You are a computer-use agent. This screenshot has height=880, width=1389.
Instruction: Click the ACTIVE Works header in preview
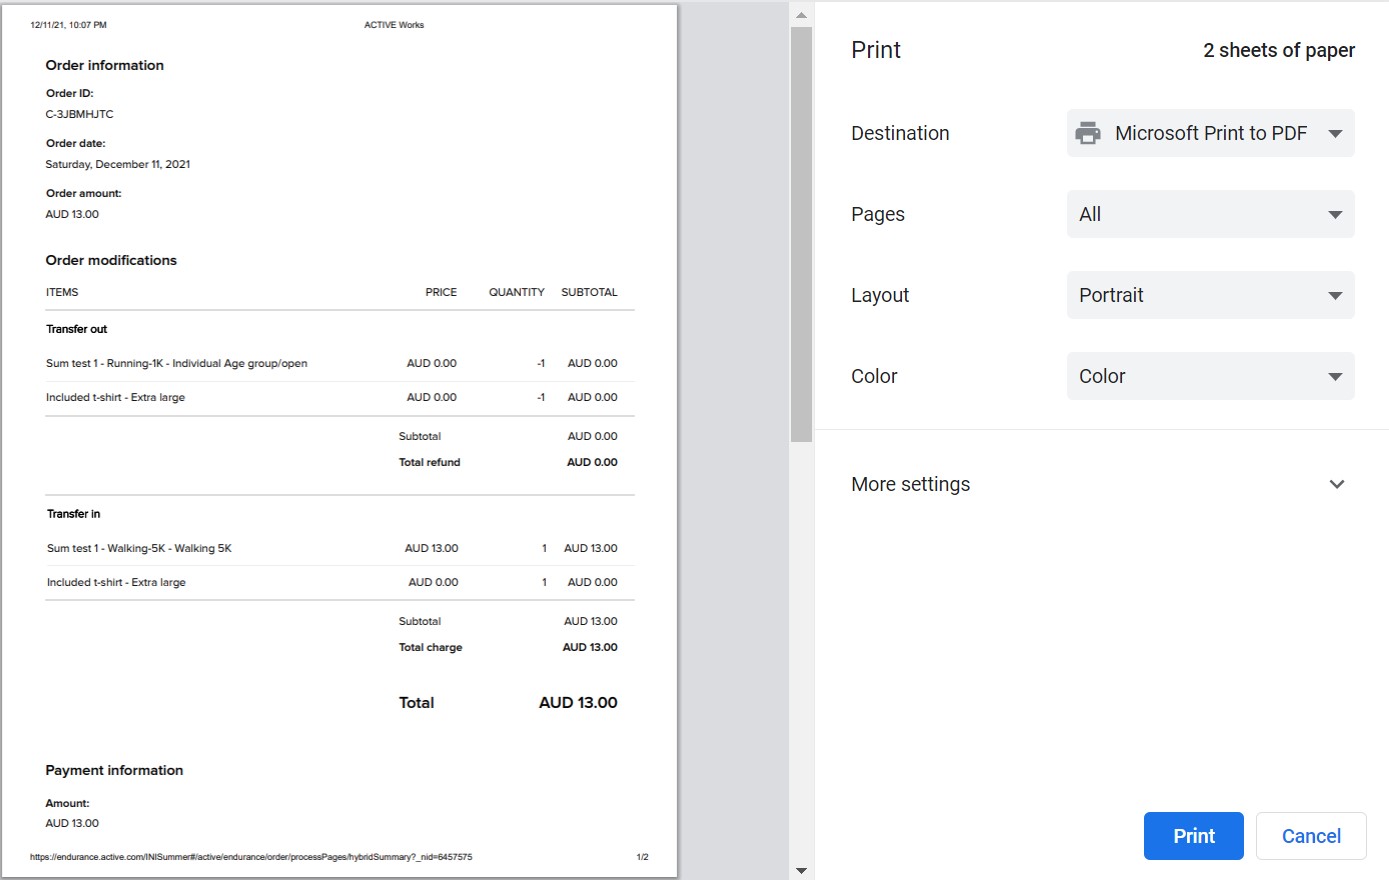click(x=394, y=25)
